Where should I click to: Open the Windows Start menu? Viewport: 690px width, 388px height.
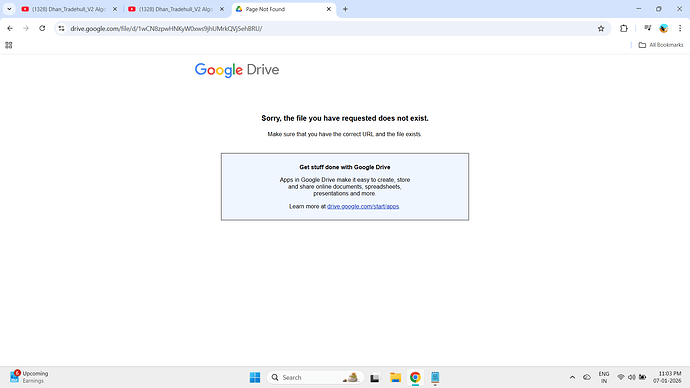(255, 377)
